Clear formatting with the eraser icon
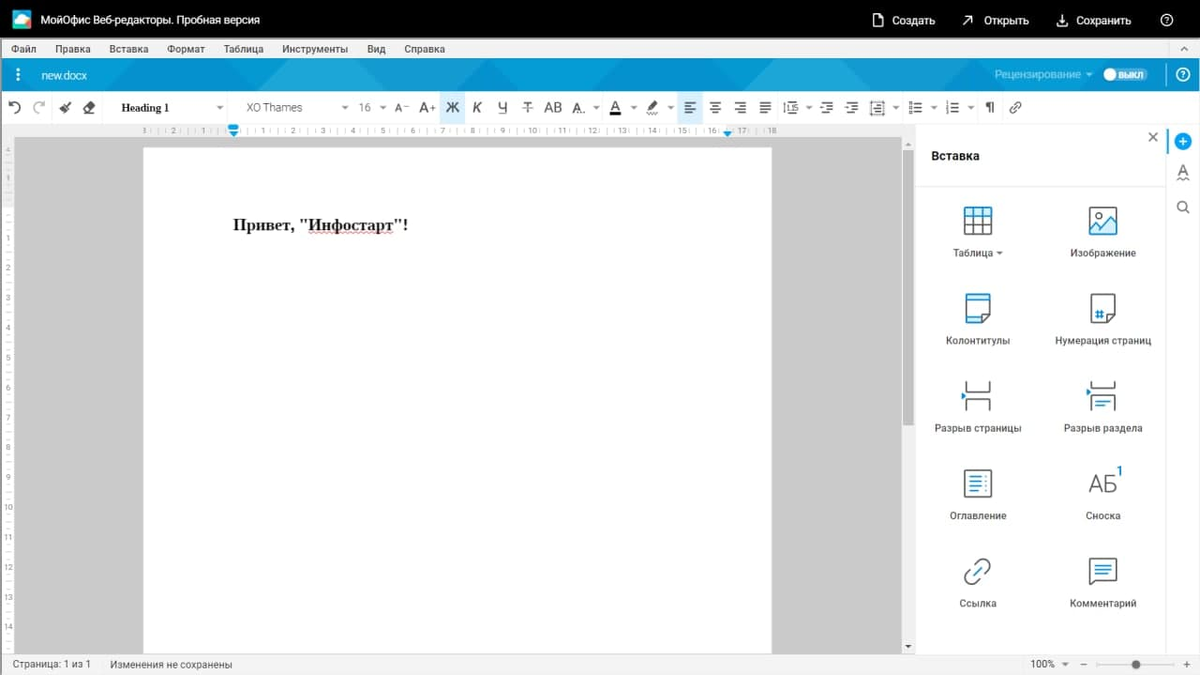This screenshot has height=675, width=1200. tap(89, 107)
